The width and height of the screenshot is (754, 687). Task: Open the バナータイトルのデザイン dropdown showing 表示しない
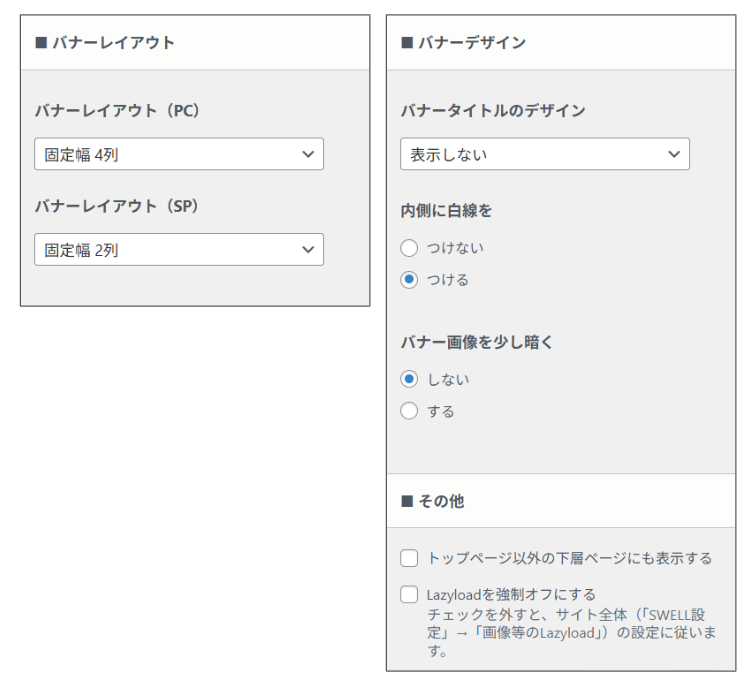click(545, 154)
